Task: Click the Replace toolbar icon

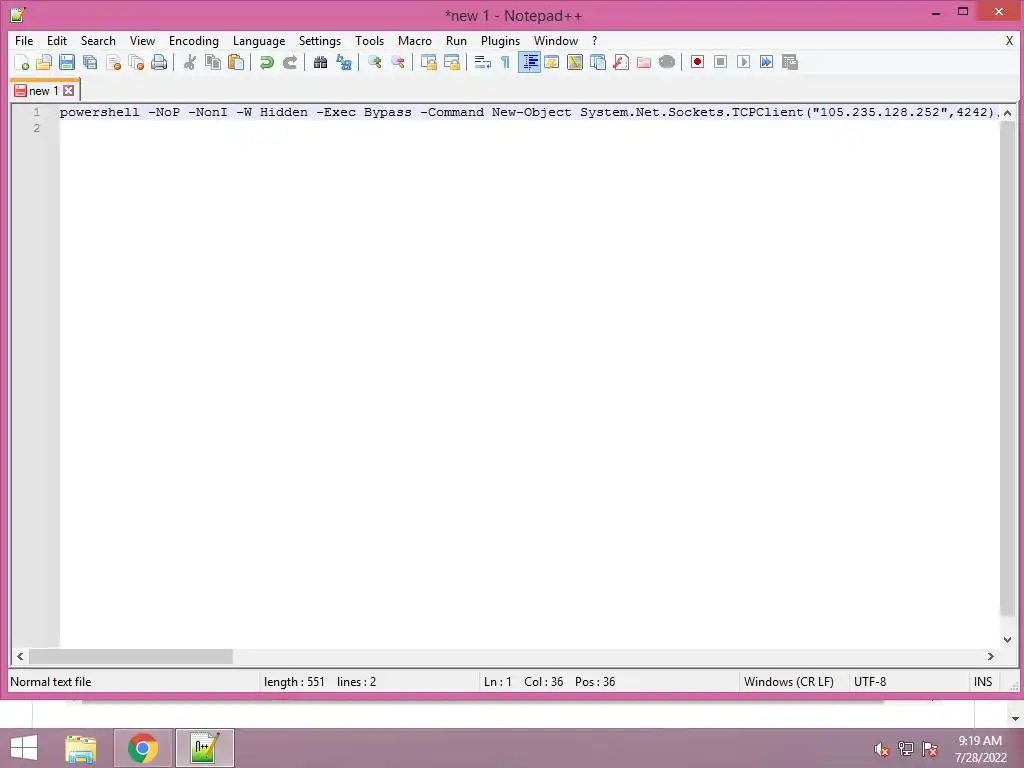Action: pyautogui.click(x=344, y=62)
